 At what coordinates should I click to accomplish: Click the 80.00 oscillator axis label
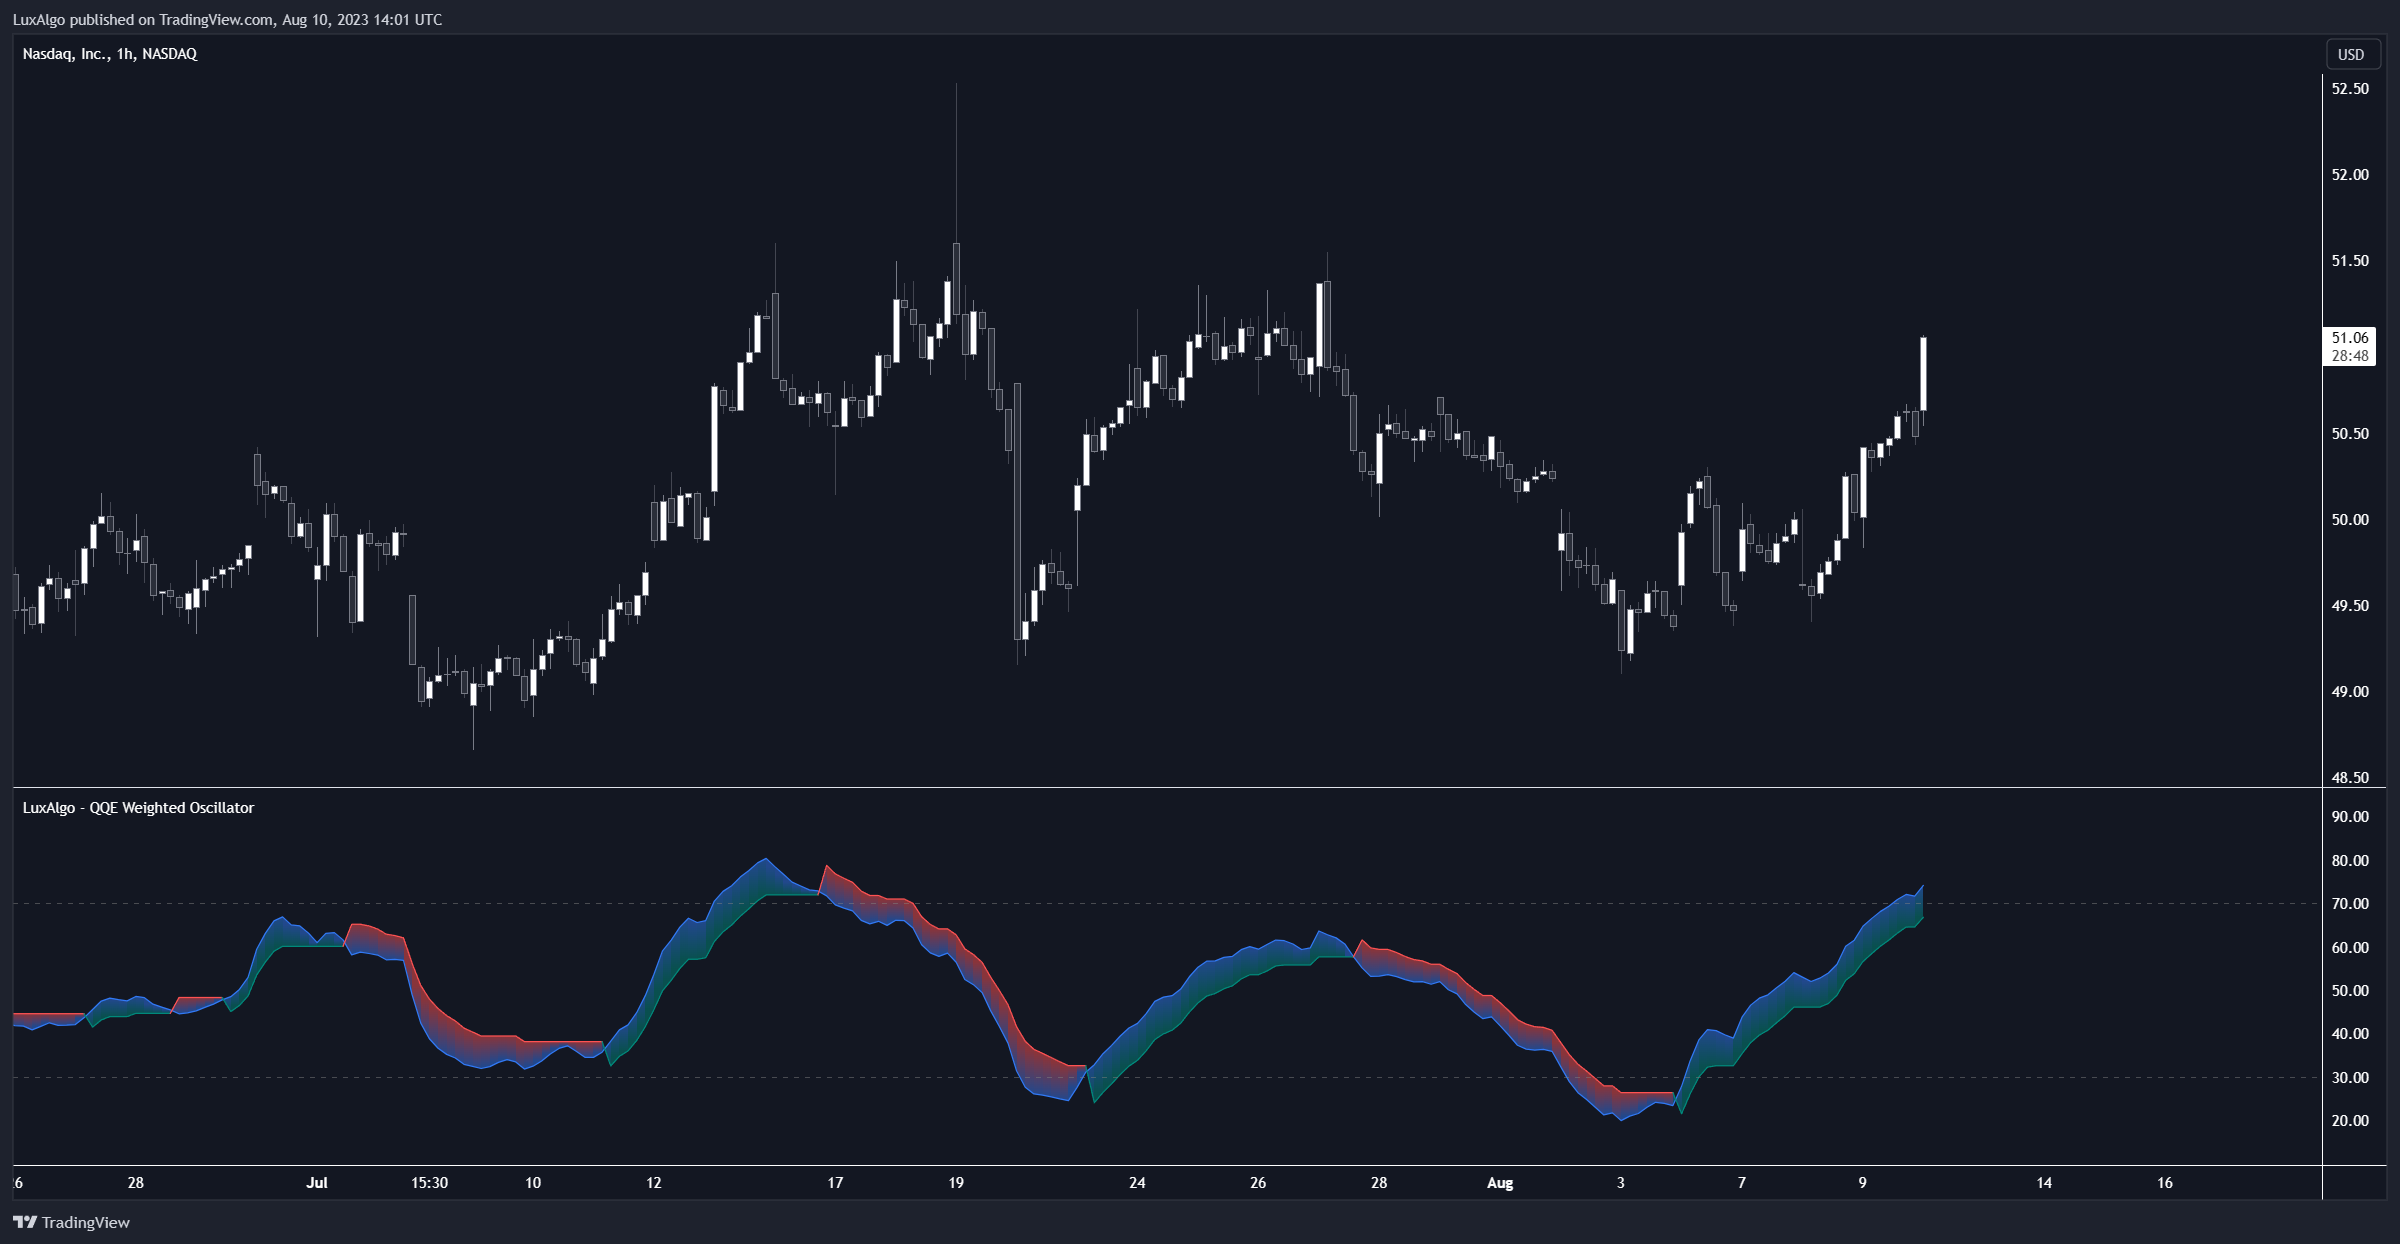[2350, 861]
